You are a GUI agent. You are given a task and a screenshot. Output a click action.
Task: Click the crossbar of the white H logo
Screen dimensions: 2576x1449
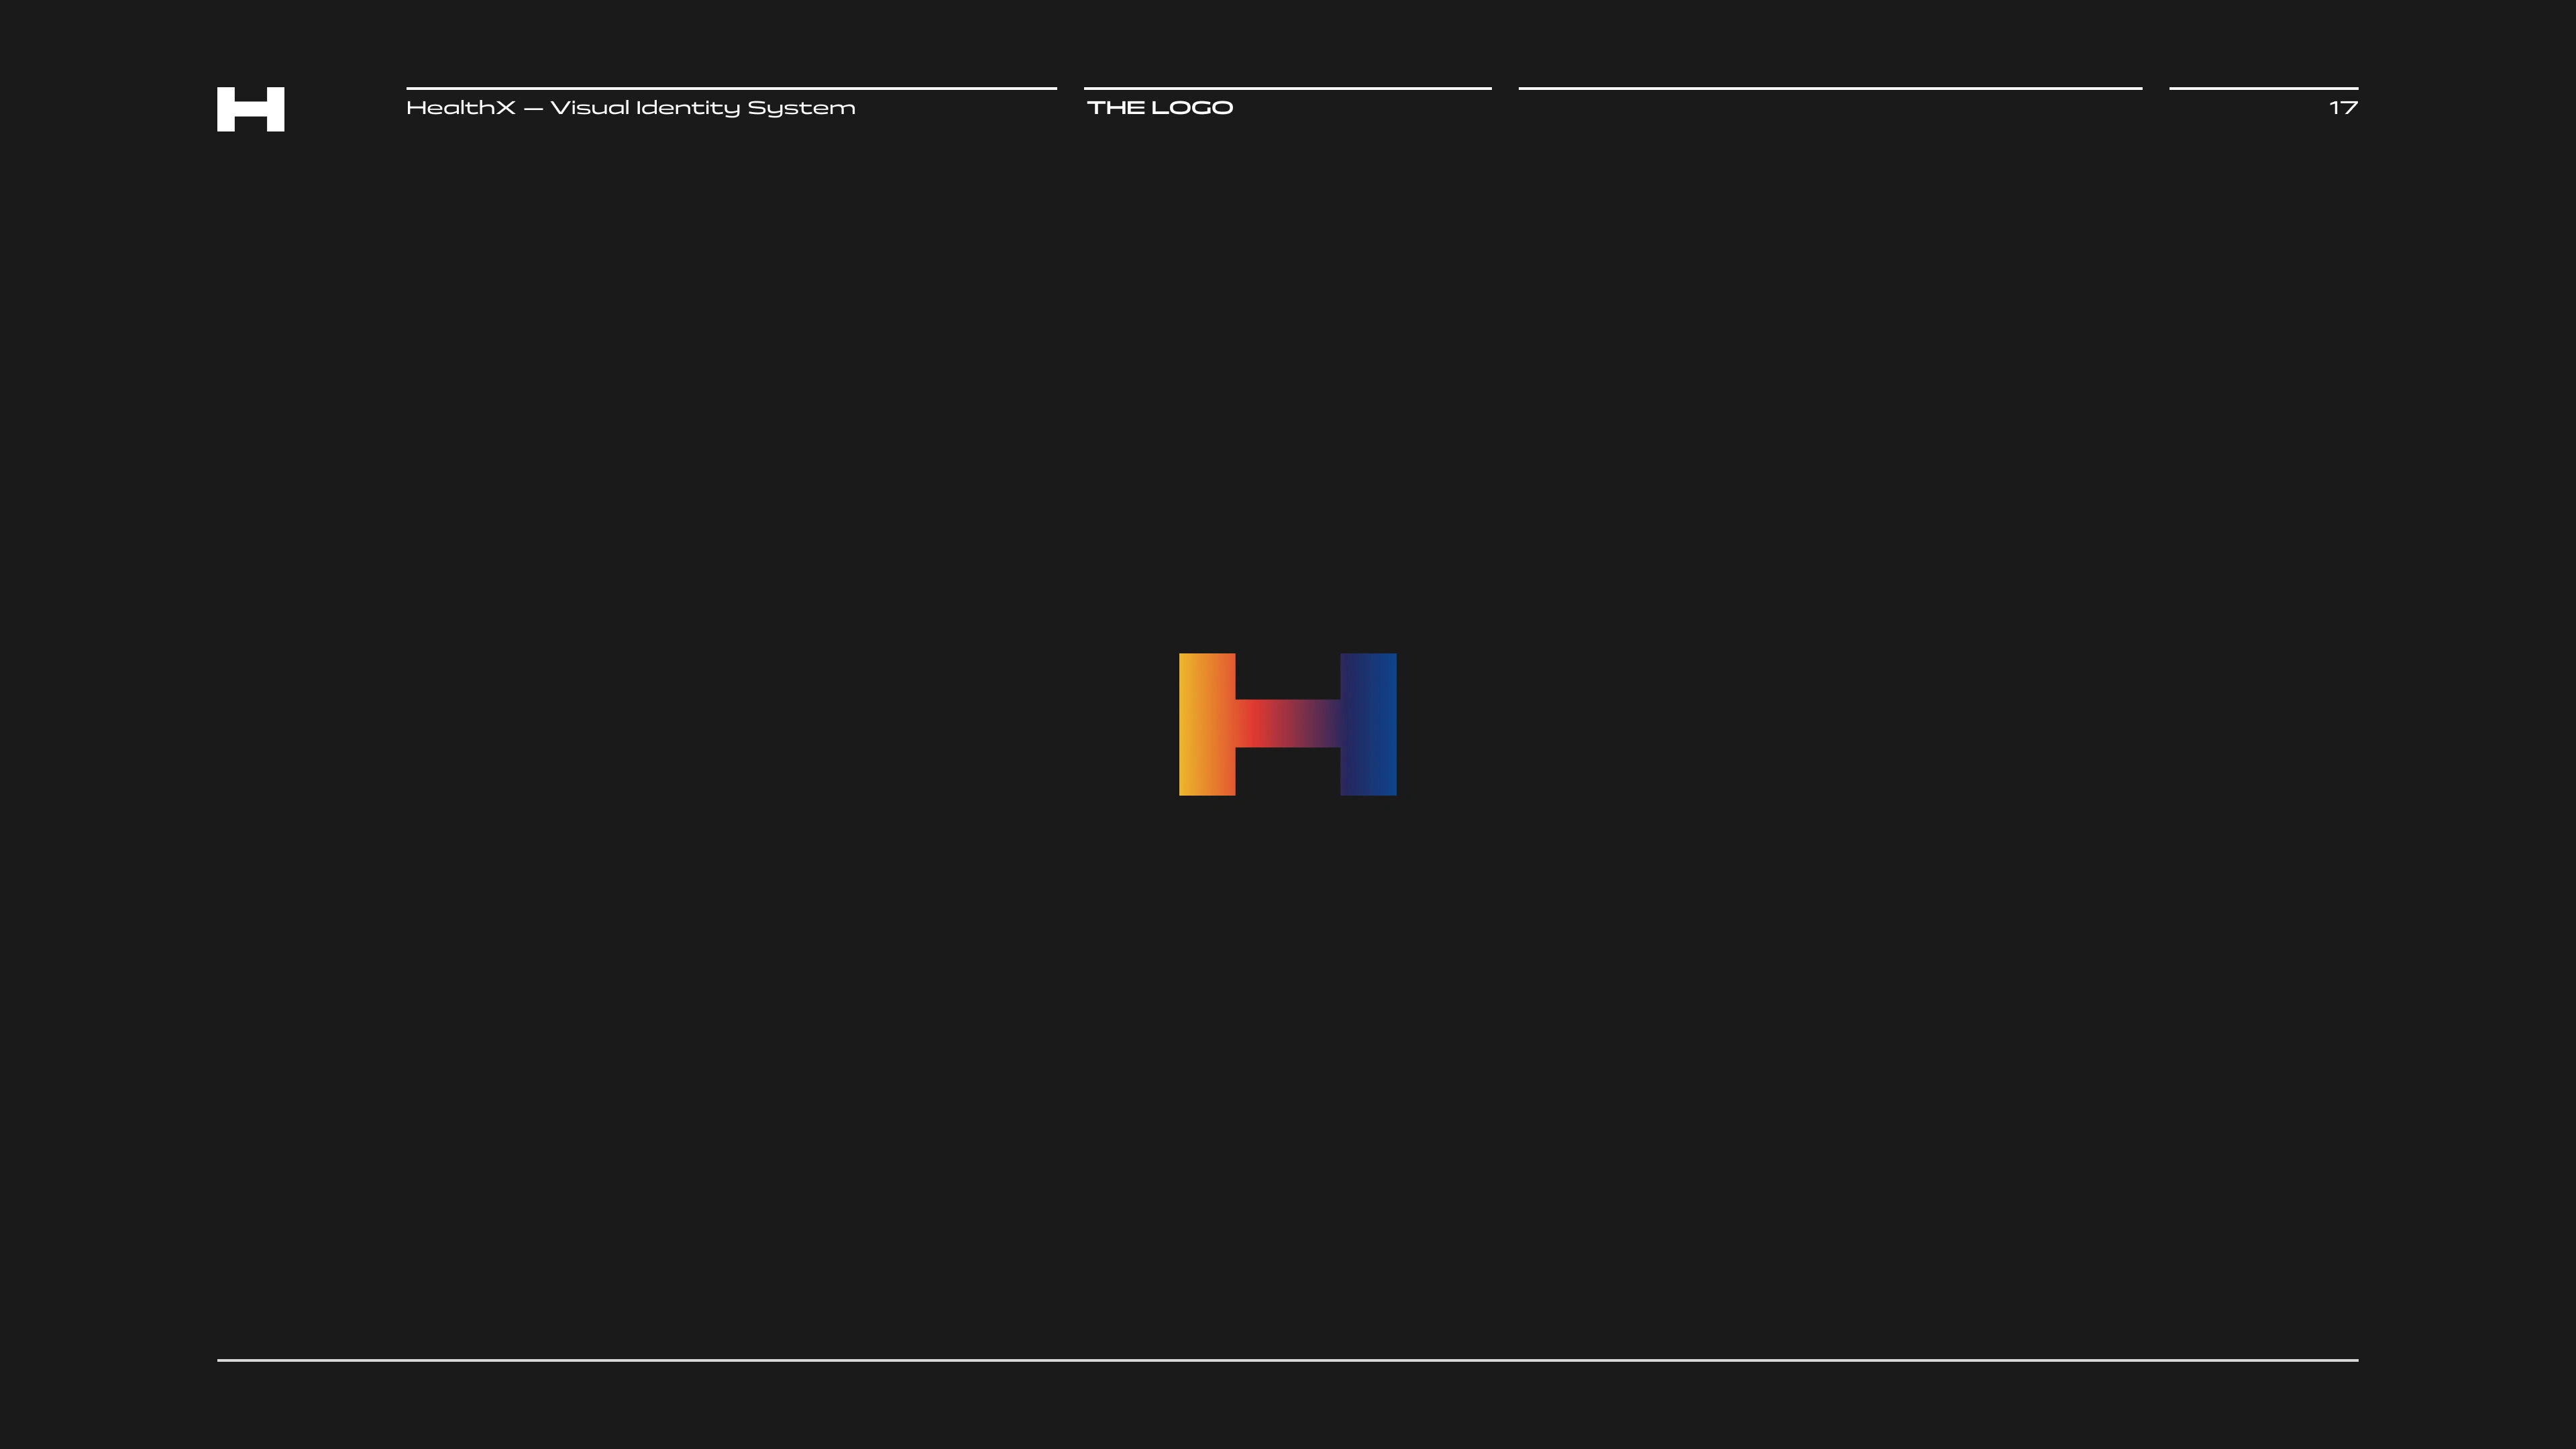(x=250, y=110)
